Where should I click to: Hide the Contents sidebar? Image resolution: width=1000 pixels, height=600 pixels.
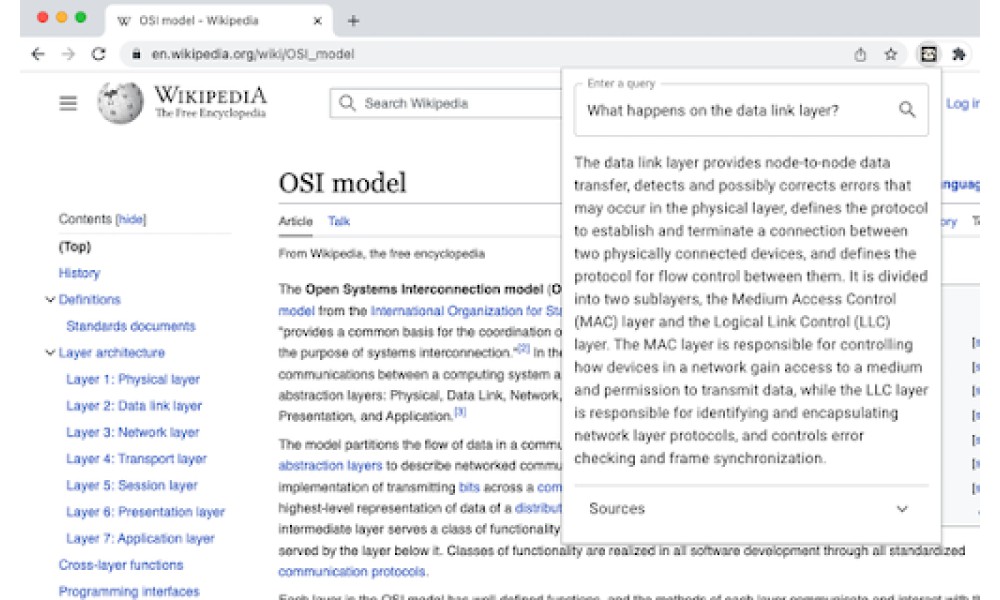pyautogui.click(x=131, y=219)
